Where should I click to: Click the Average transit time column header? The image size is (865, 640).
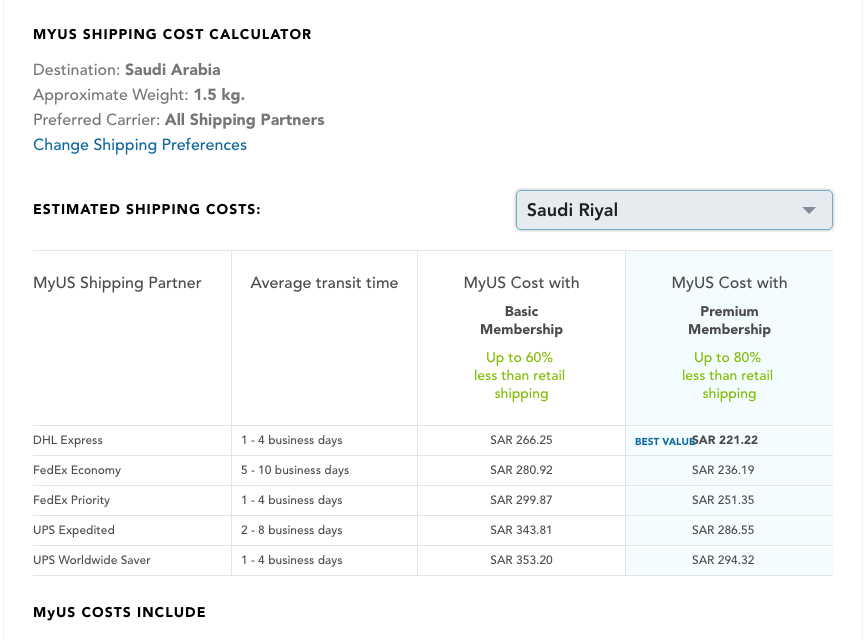coord(324,283)
